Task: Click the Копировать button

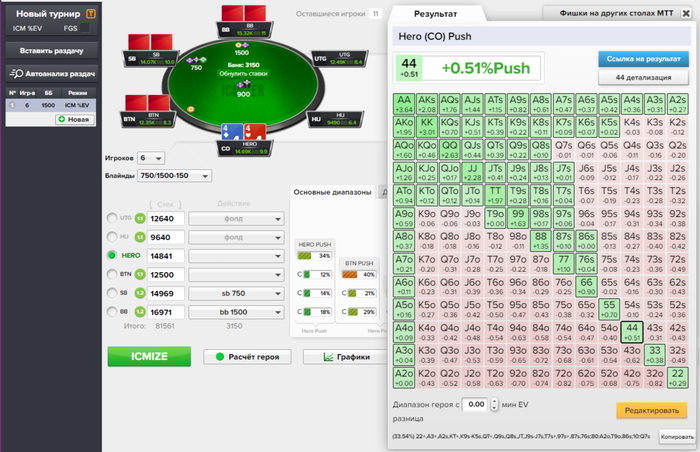Action: point(677,436)
